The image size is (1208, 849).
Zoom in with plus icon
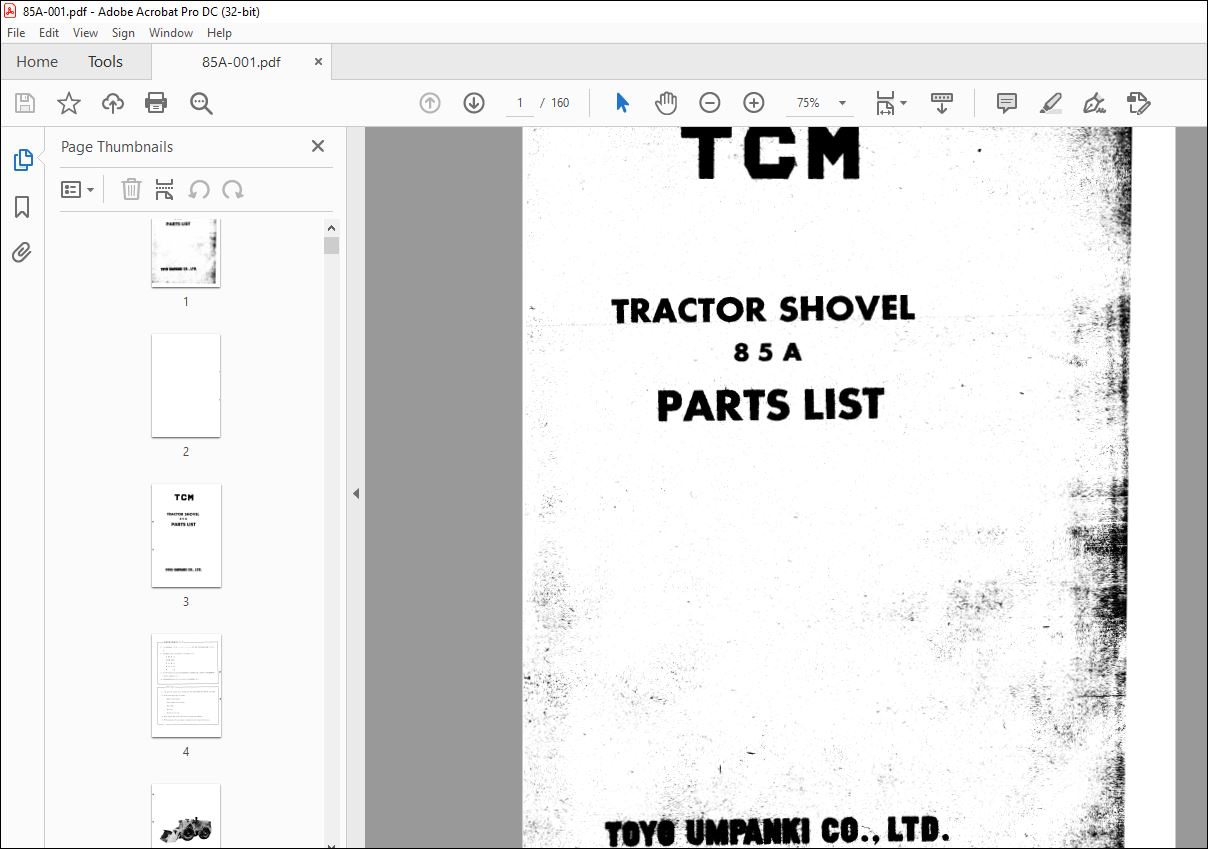click(754, 103)
